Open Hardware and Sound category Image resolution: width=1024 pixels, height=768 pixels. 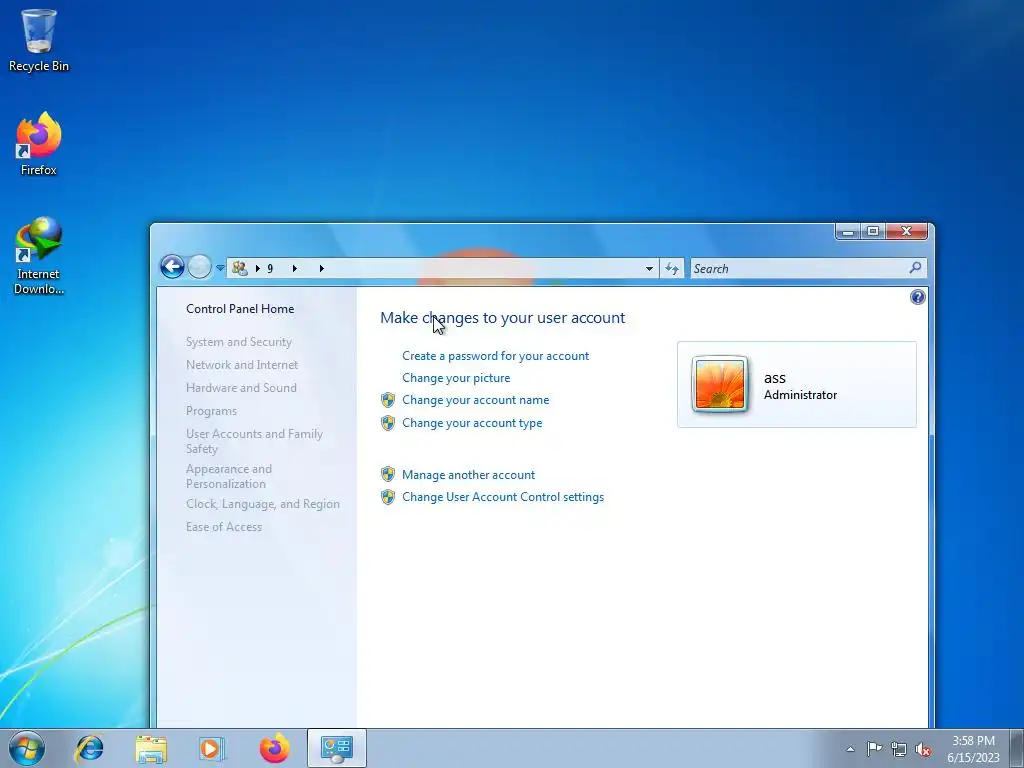pyautogui.click(x=241, y=387)
